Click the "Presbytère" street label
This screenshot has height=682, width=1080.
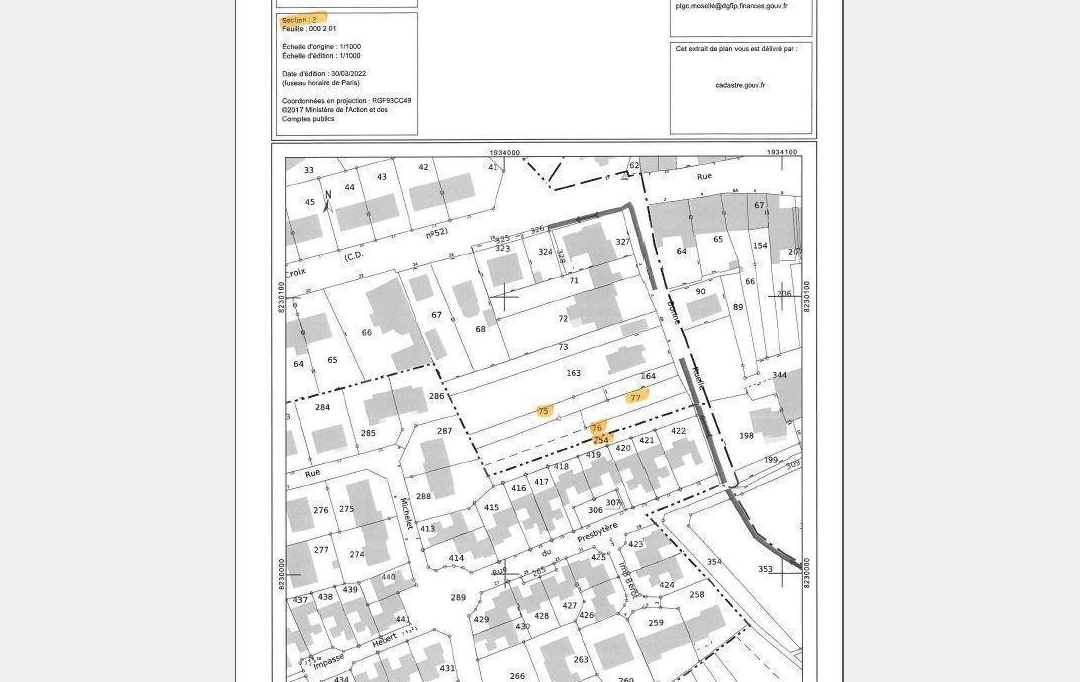[x=597, y=532]
